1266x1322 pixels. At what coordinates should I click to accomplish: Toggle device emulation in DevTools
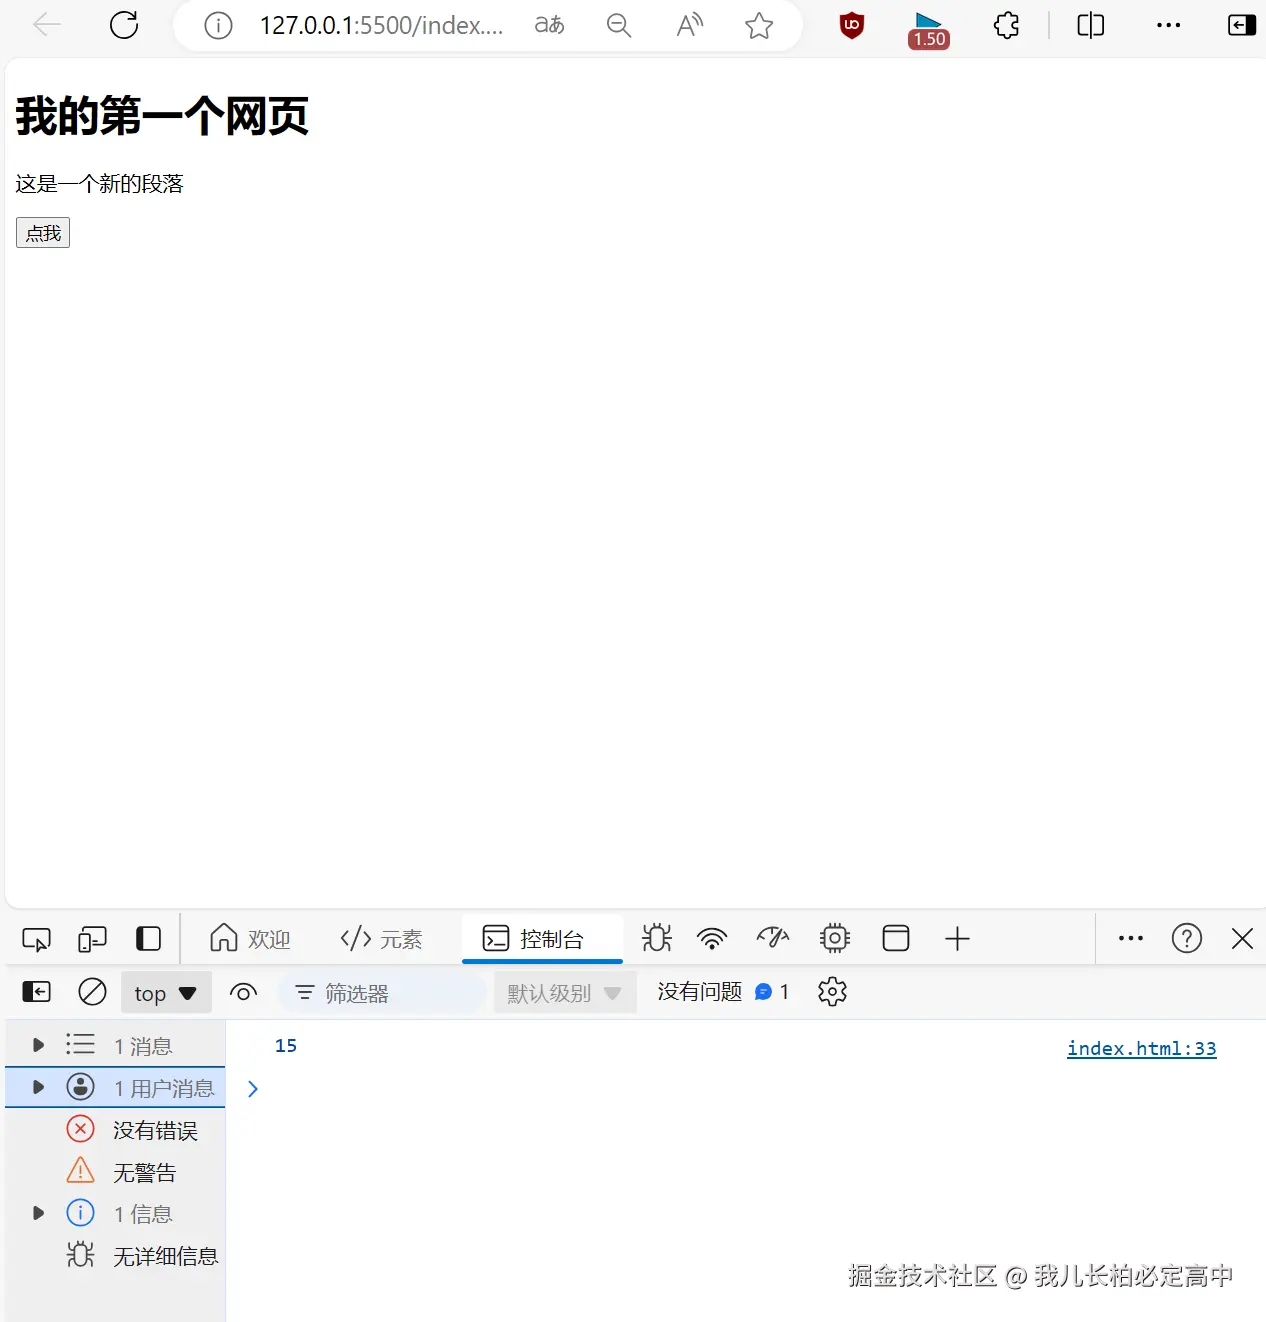(92, 939)
